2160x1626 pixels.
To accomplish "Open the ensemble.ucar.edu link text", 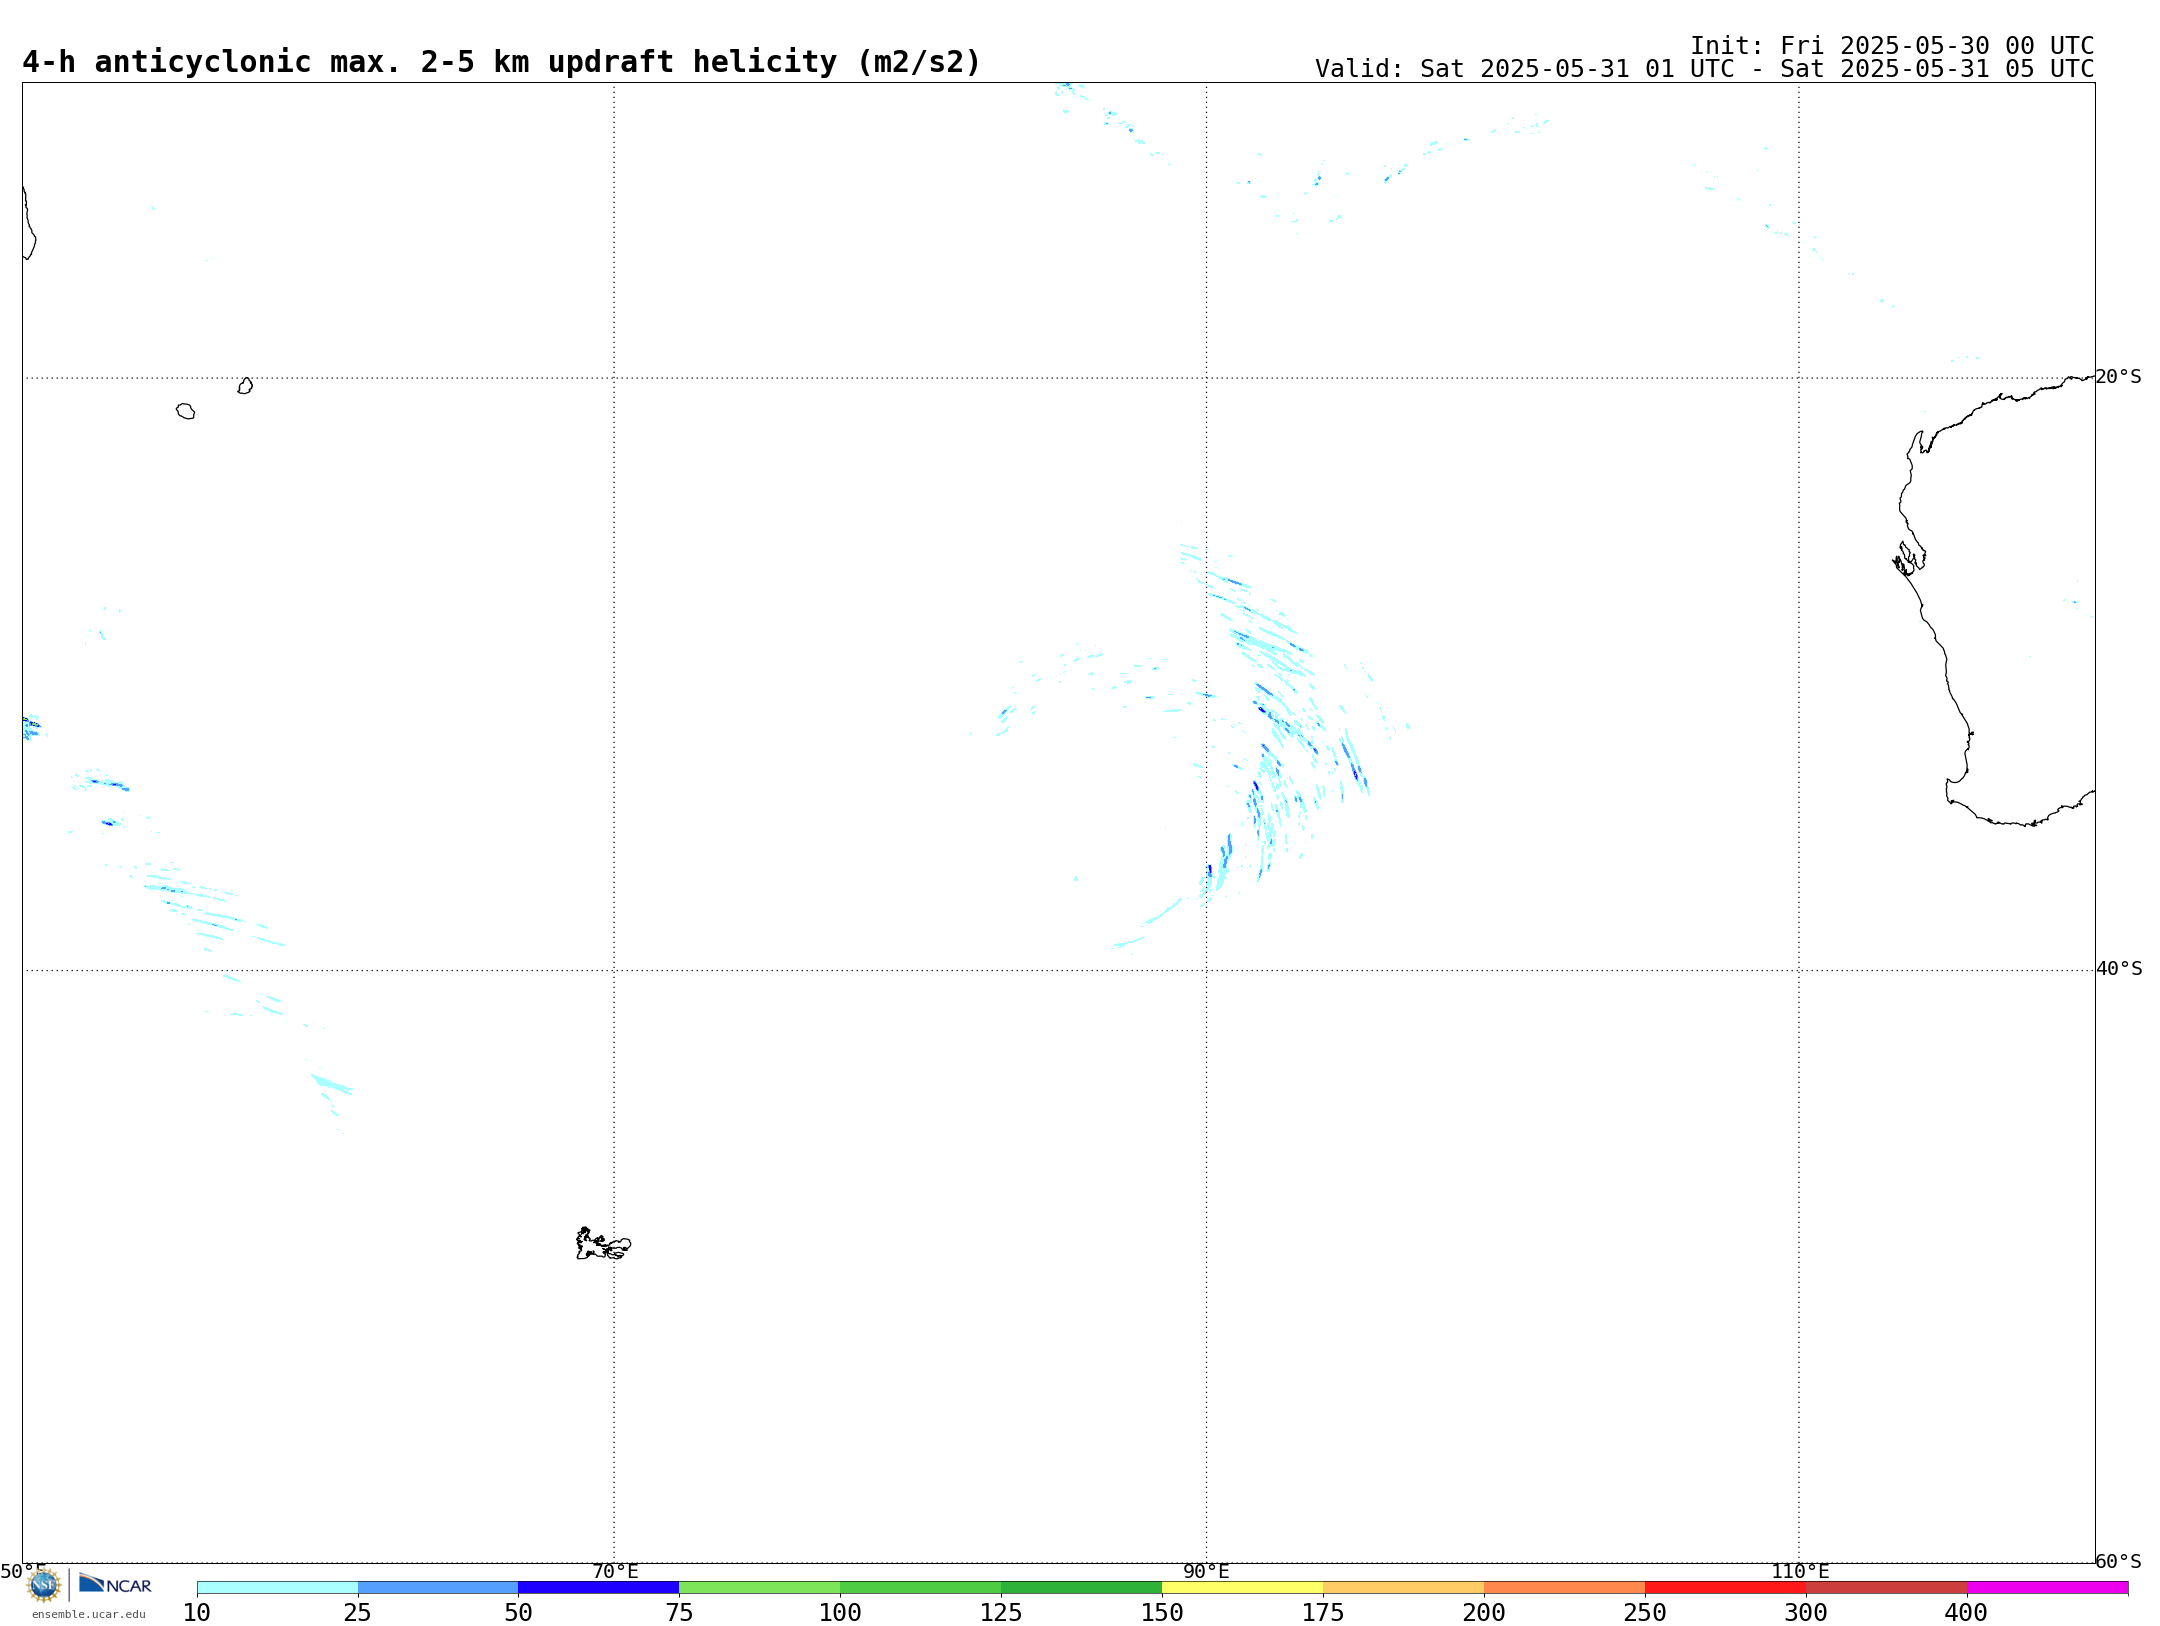I will click(89, 1614).
